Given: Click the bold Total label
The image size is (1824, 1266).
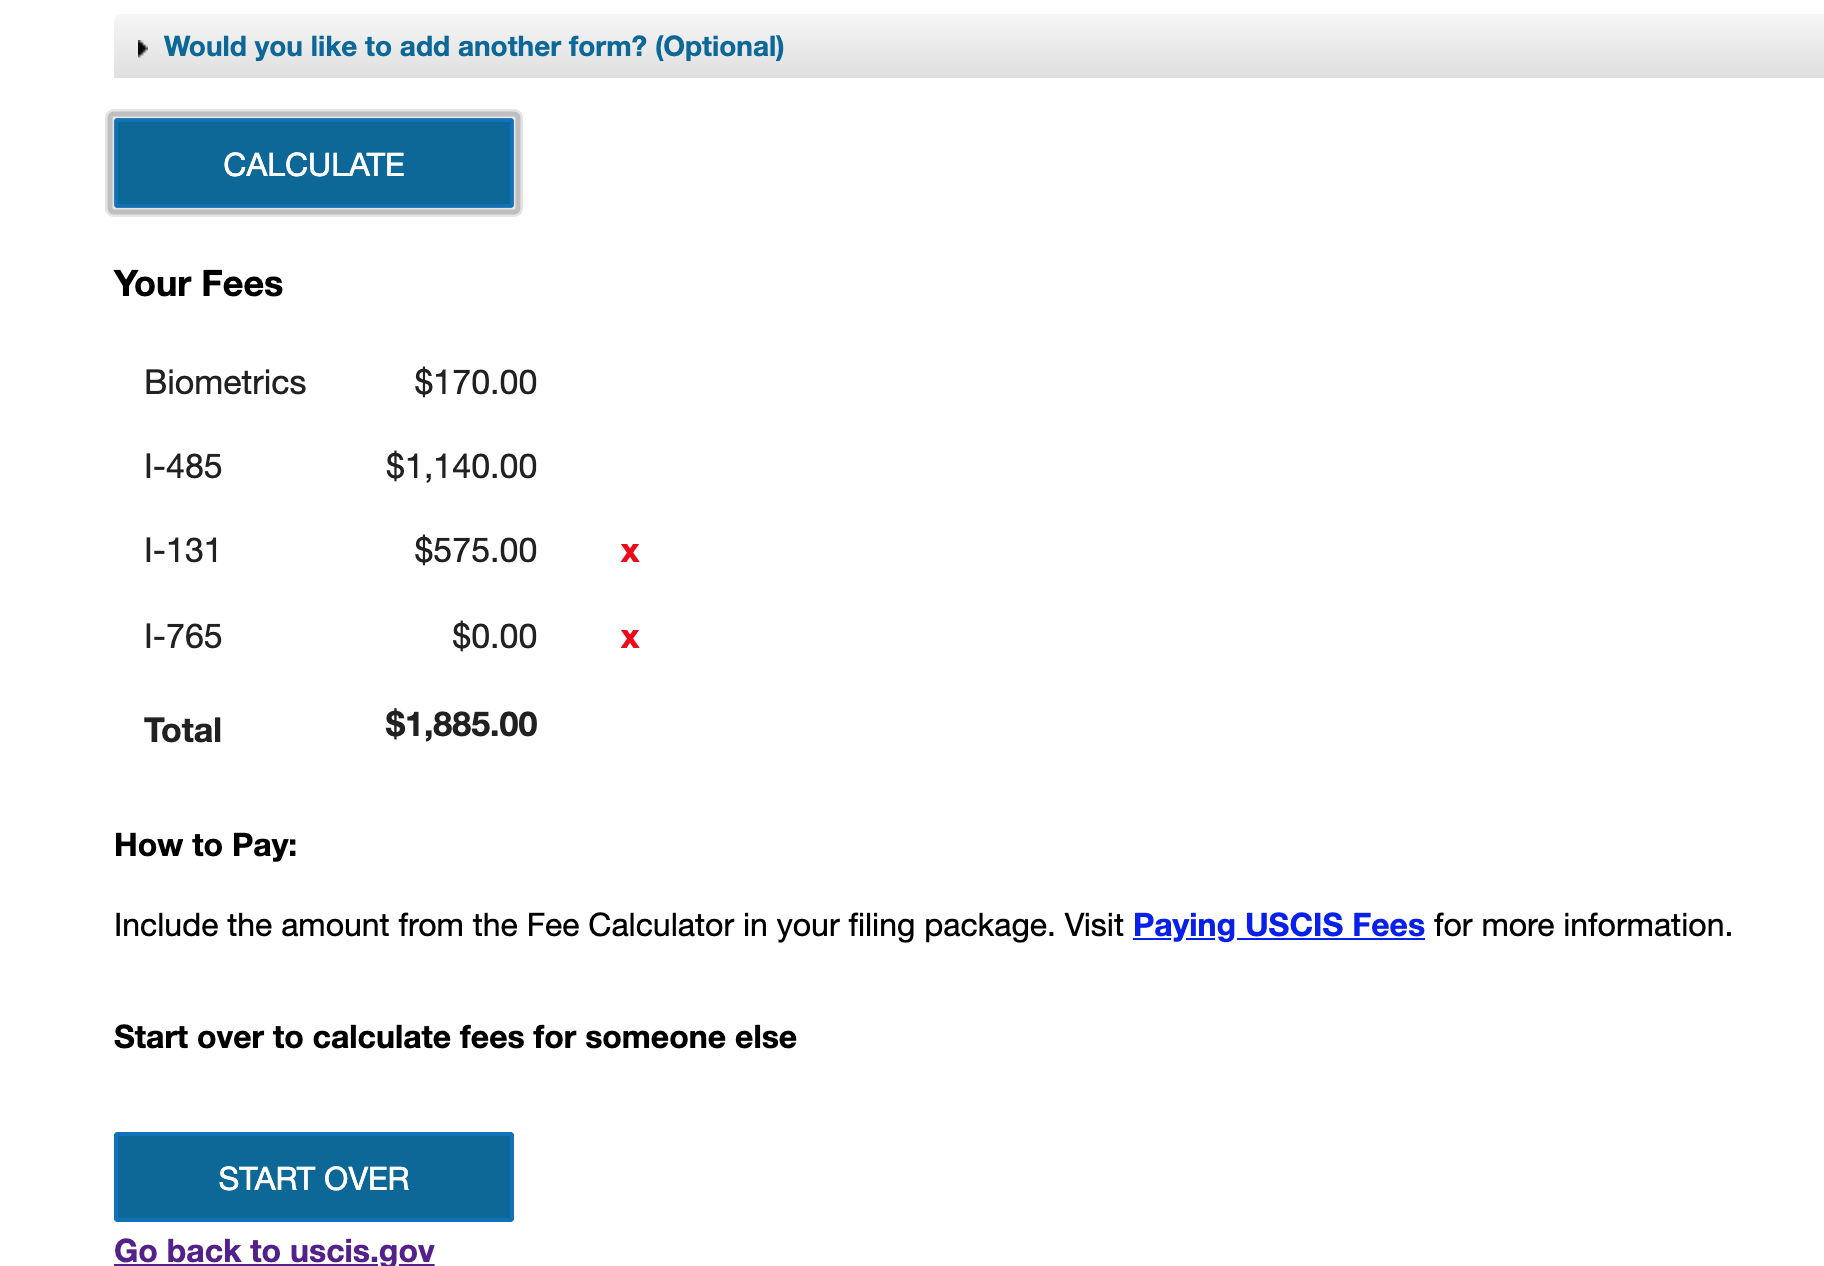Looking at the screenshot, I should (183, 730).
